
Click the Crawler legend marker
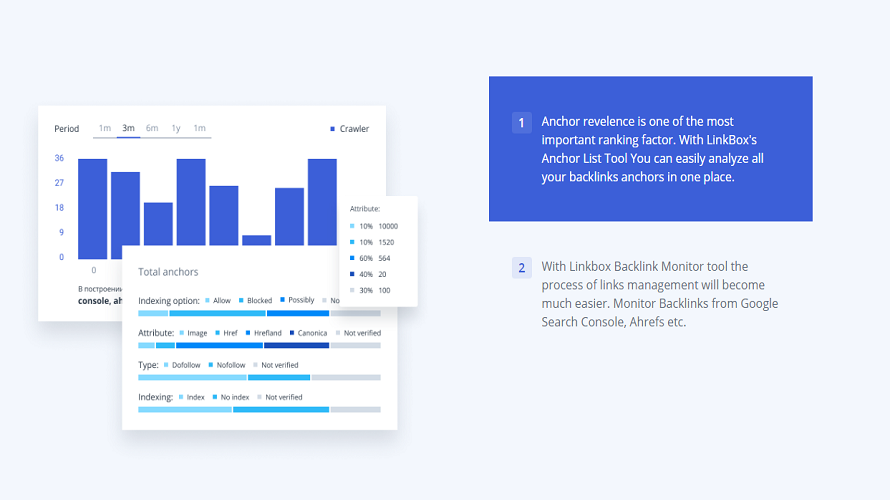tap(333, 129)
